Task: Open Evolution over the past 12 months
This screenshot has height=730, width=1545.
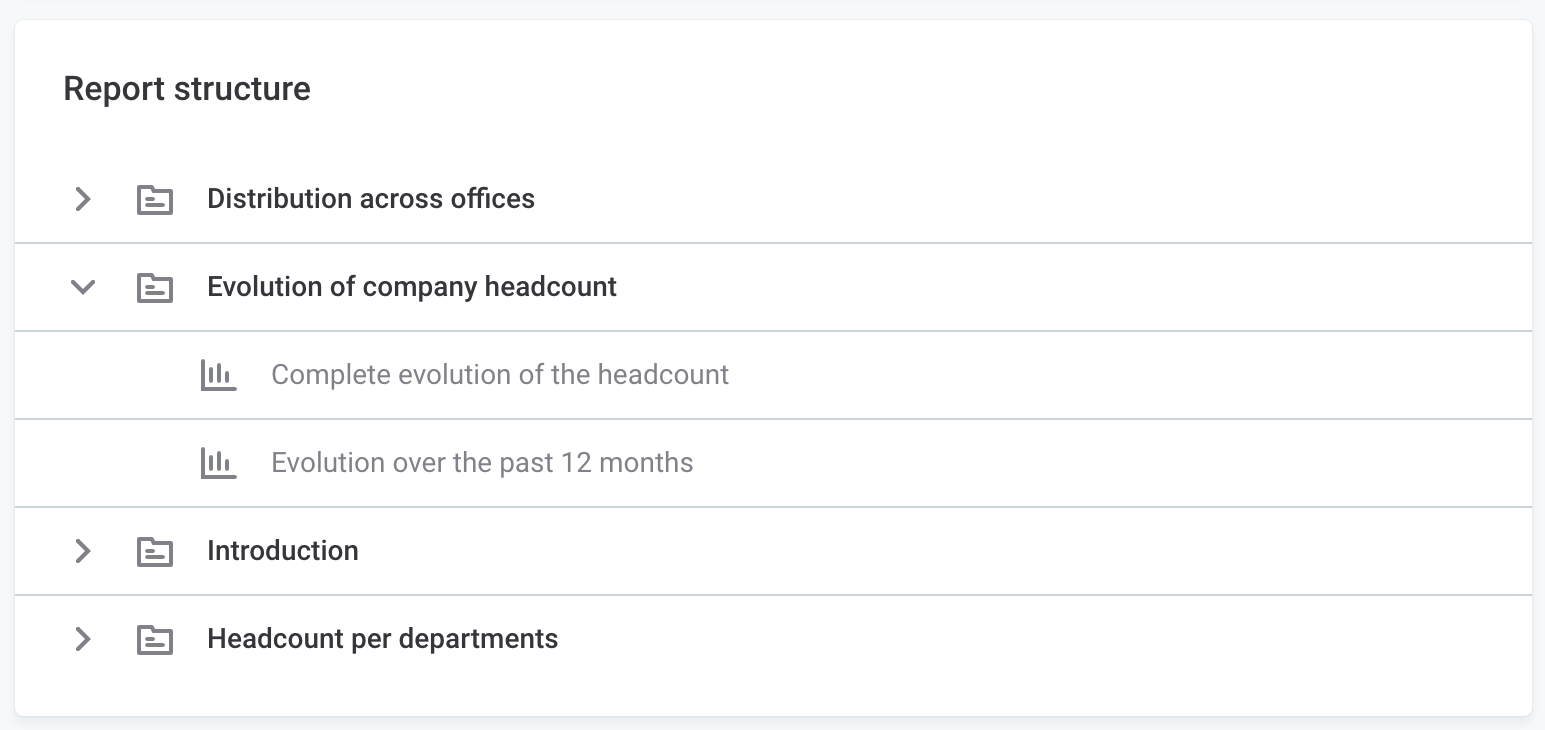Action: coord(482,463)
